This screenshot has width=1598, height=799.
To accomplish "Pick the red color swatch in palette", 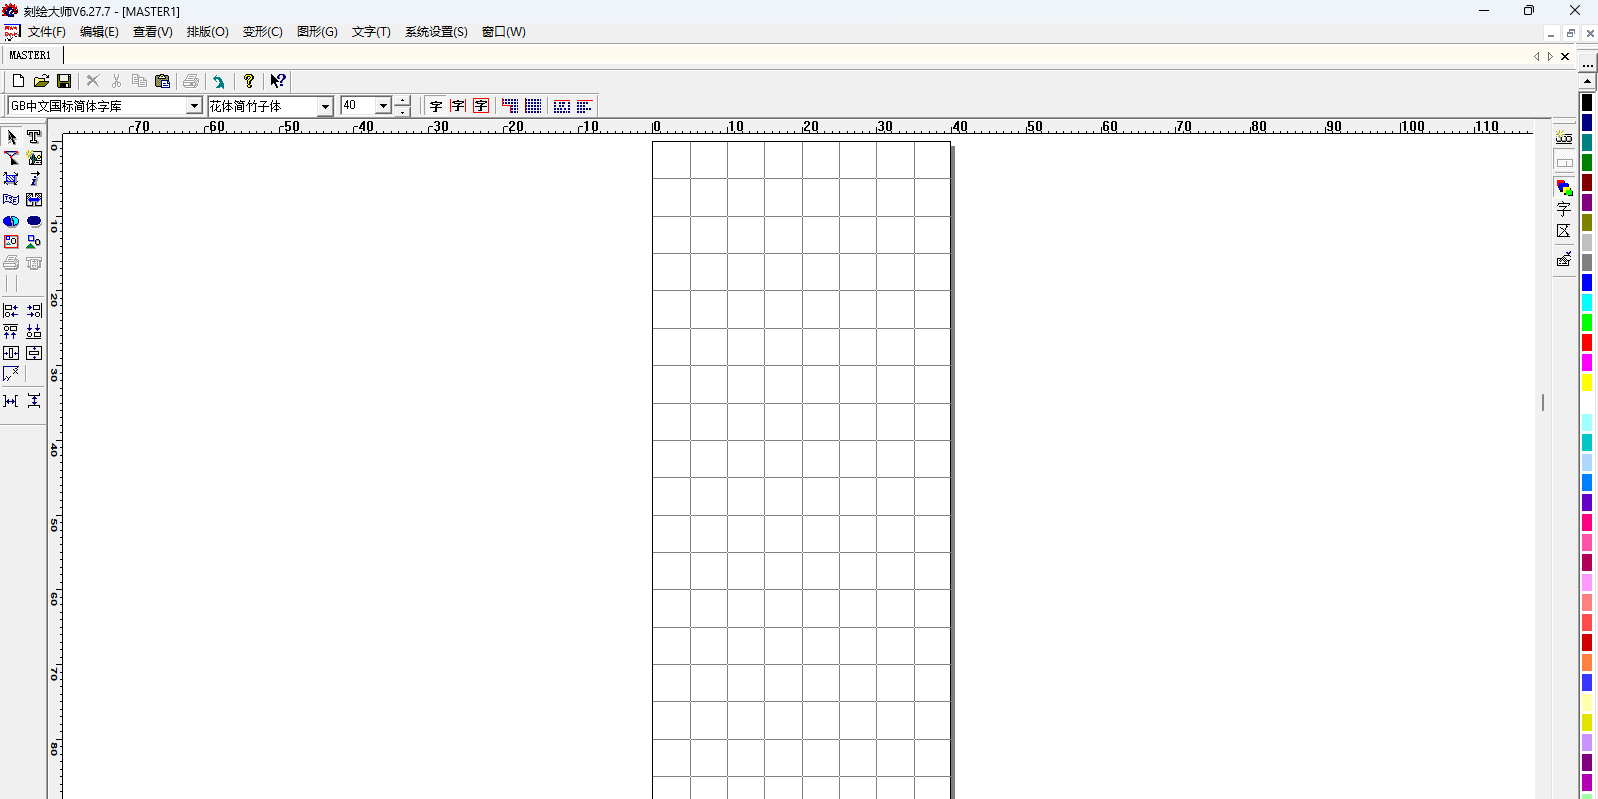I will pyautogui.click(x=1586, y=343).
